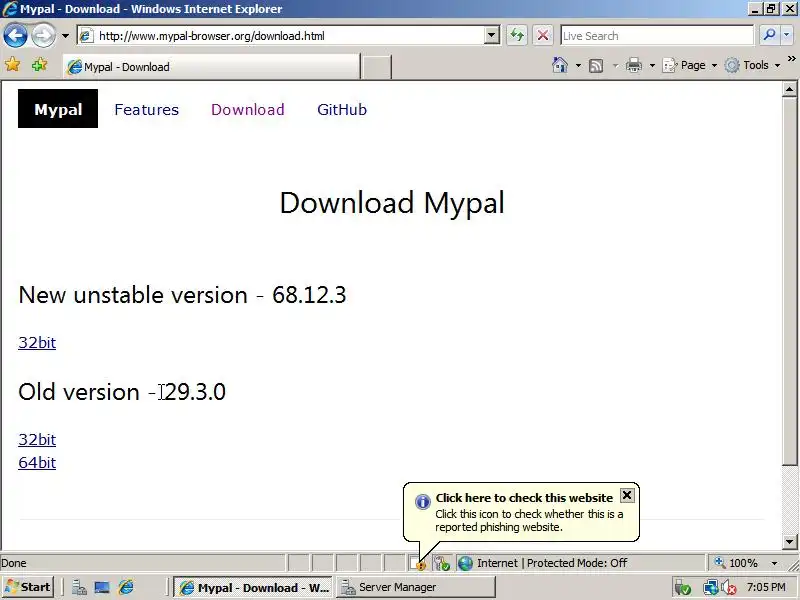Open search provider options dropdown
Image resolution: width=800 pixels, height=600 pixels.
point(786,35)
